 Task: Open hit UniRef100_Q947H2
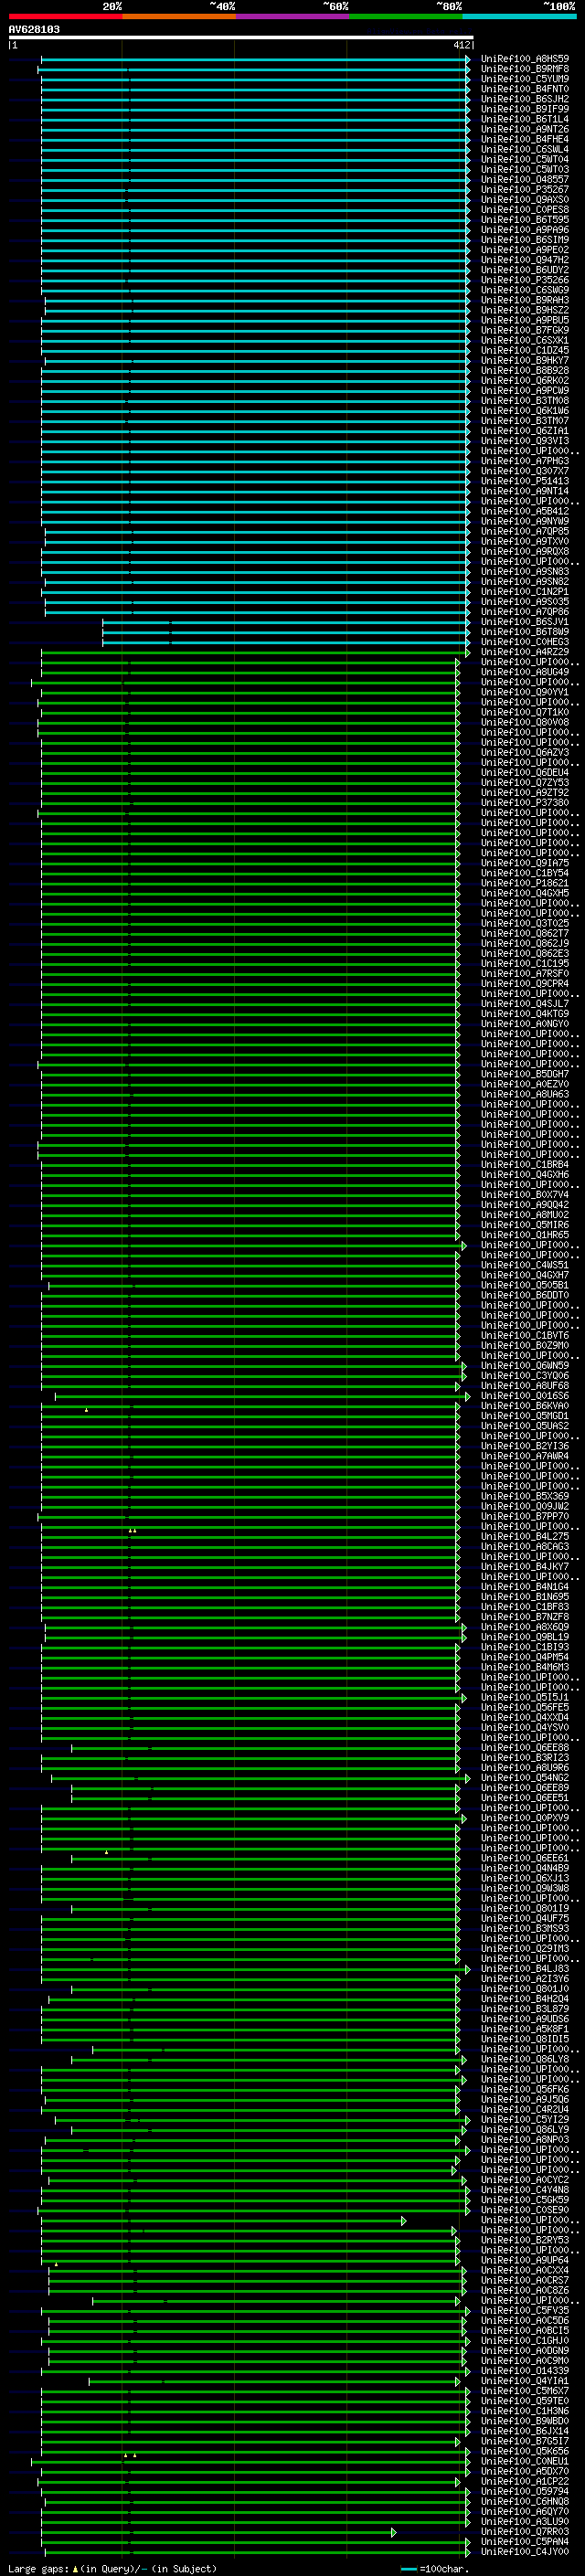[524, 260]
